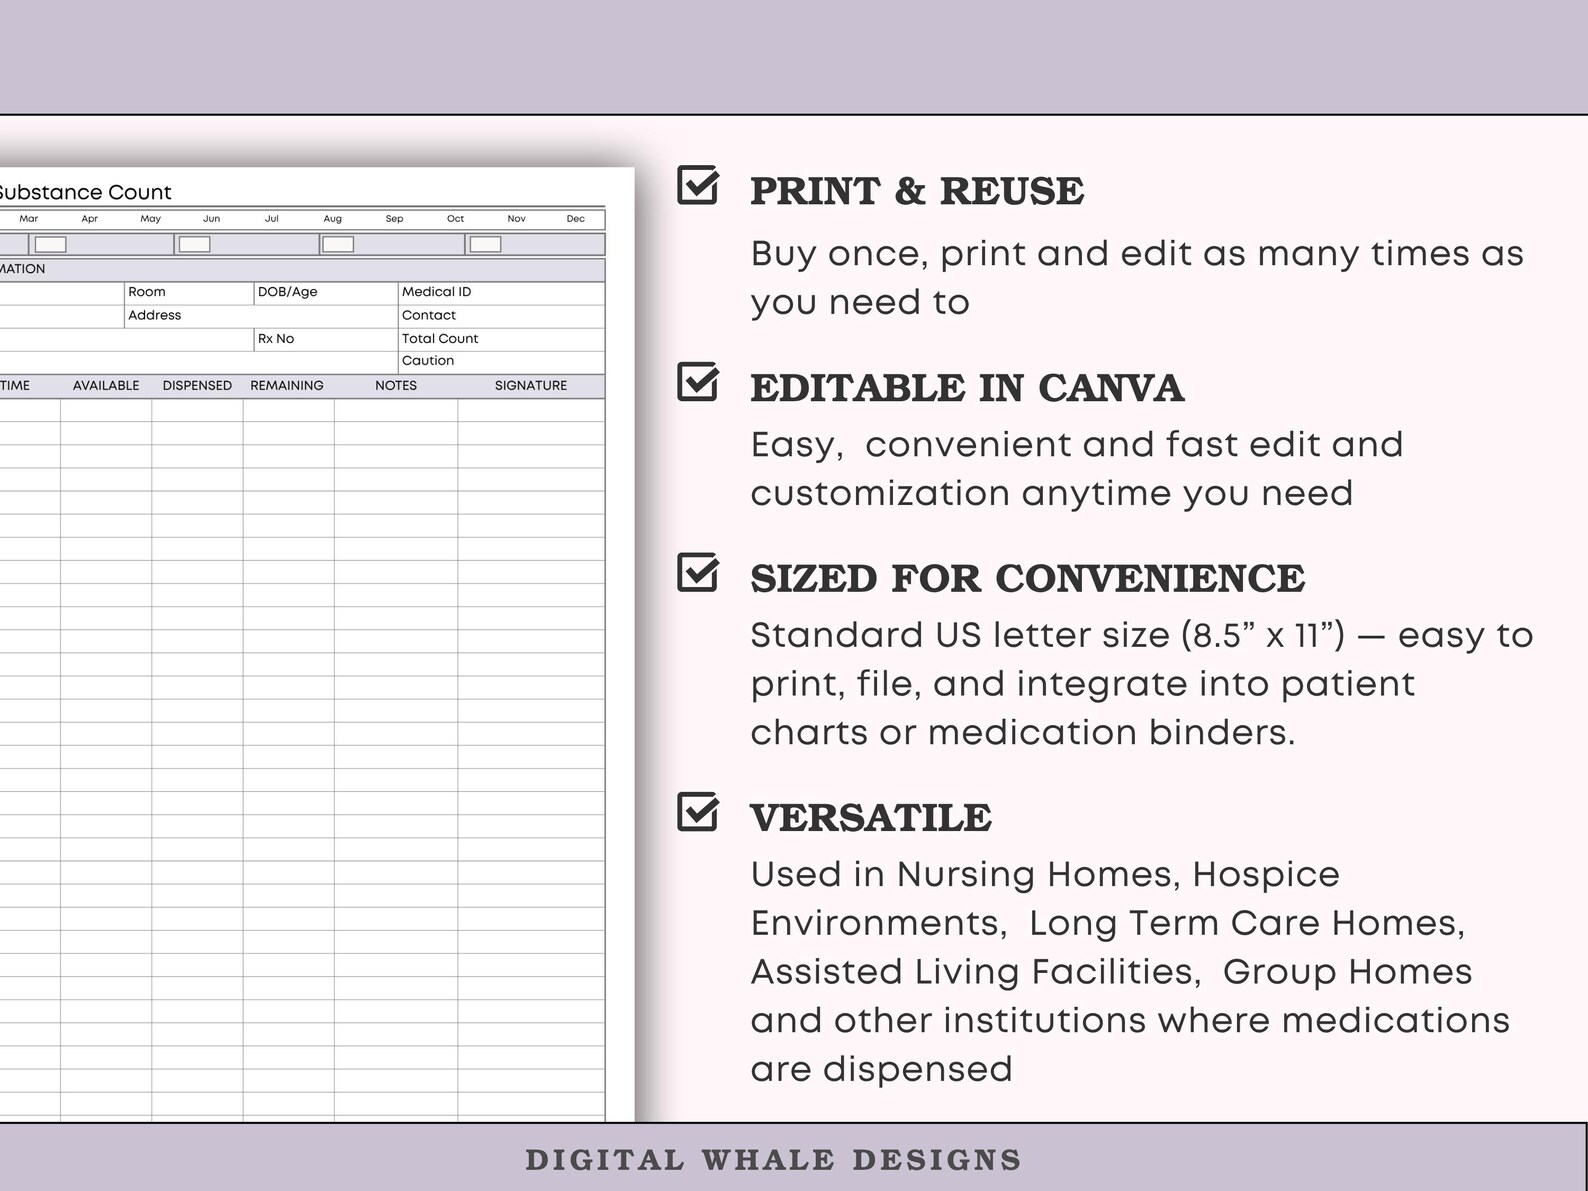This screenshot has width=1588, height=1191.
Task: Check the small box under the Oct month
Action: click(x=485, y=244)
